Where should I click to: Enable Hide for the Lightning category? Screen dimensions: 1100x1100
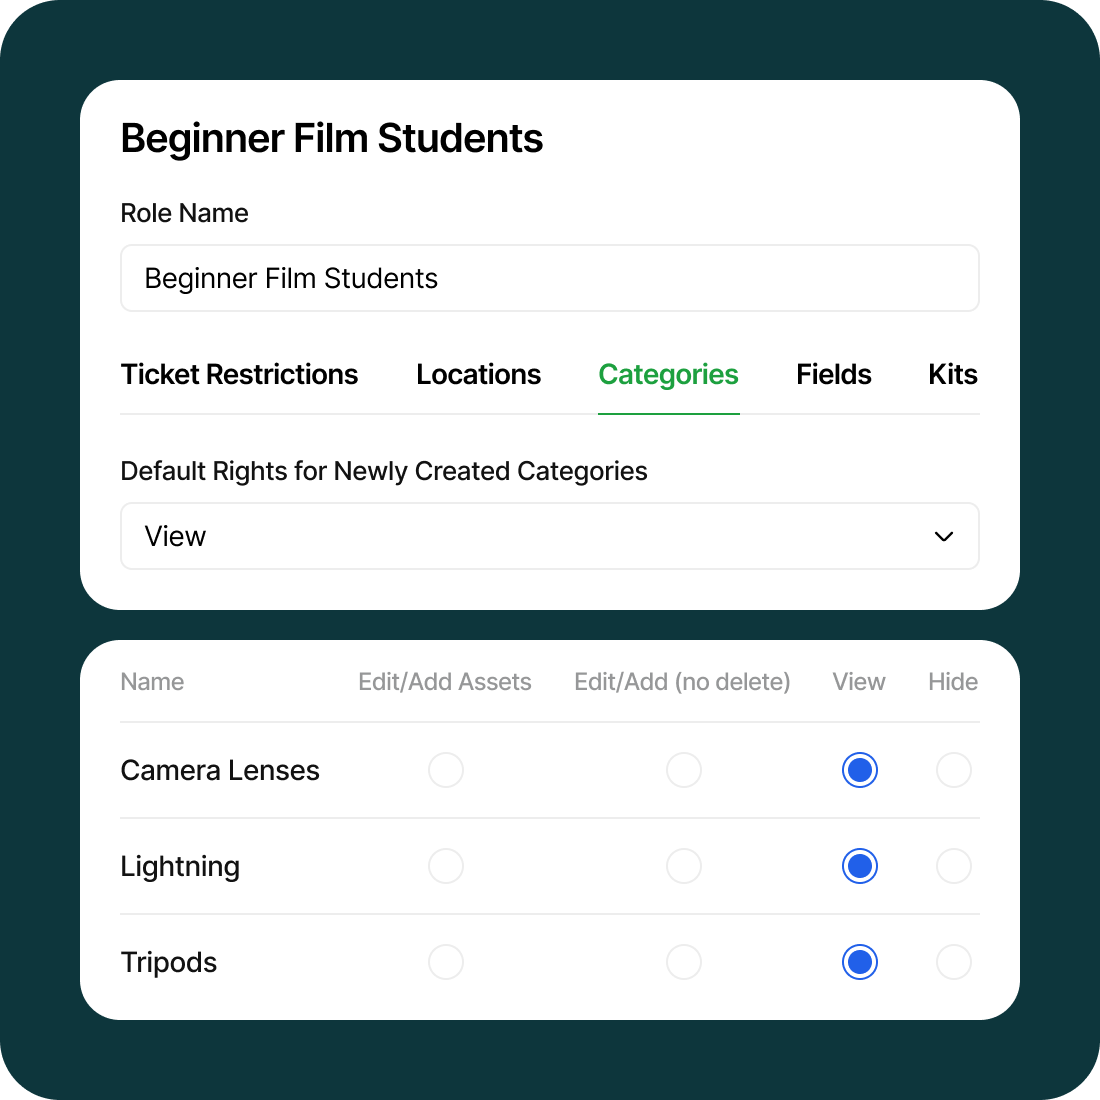953,866
